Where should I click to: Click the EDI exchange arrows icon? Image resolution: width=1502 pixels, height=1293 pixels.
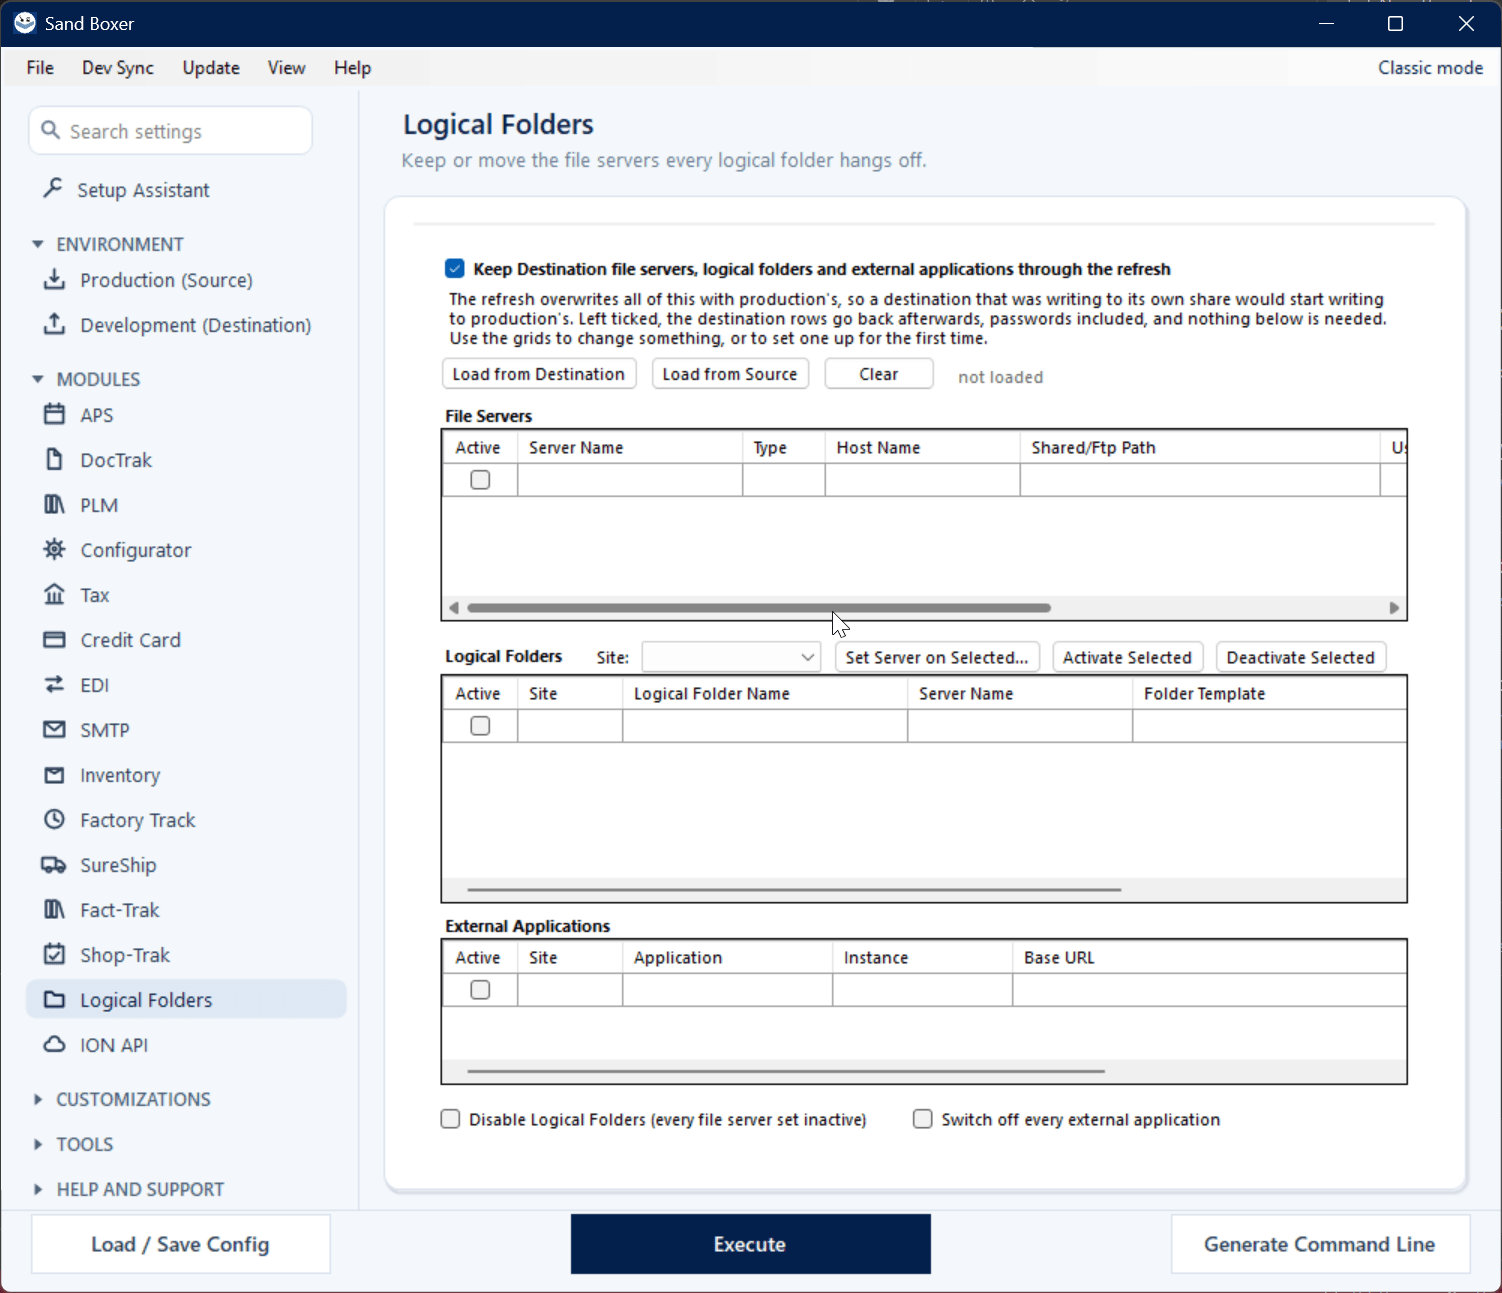pyautogui.click(x=54, y=684)
